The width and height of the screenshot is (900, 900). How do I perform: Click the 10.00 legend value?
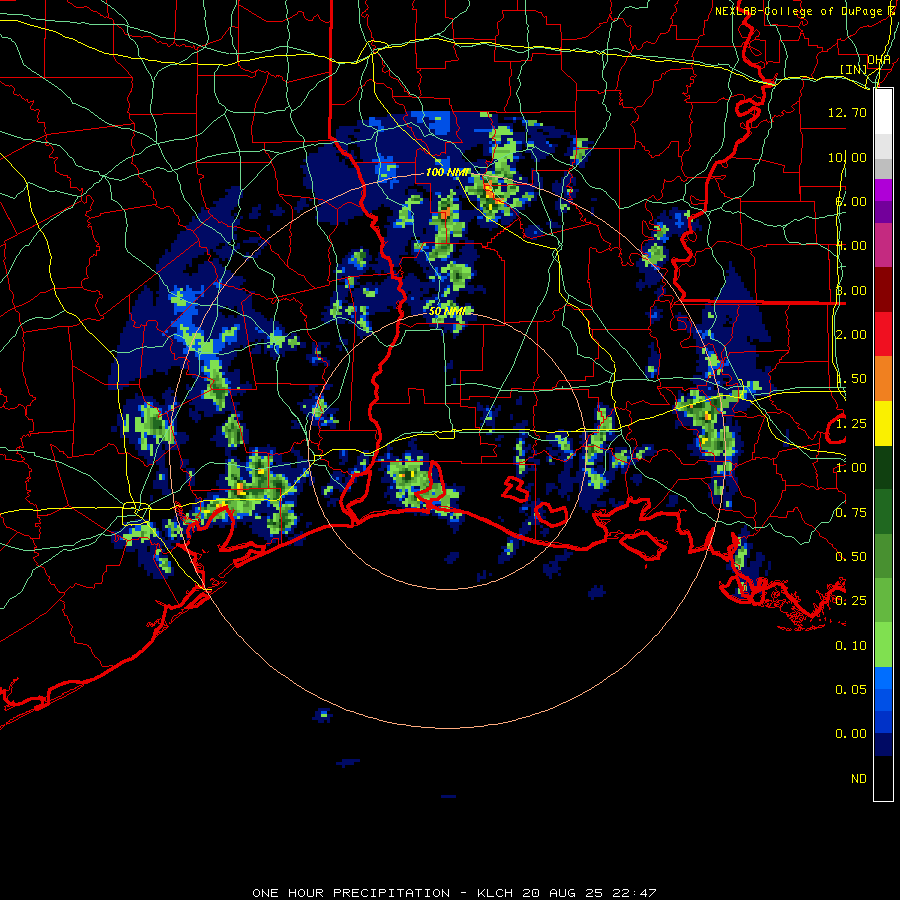point(847,157)
